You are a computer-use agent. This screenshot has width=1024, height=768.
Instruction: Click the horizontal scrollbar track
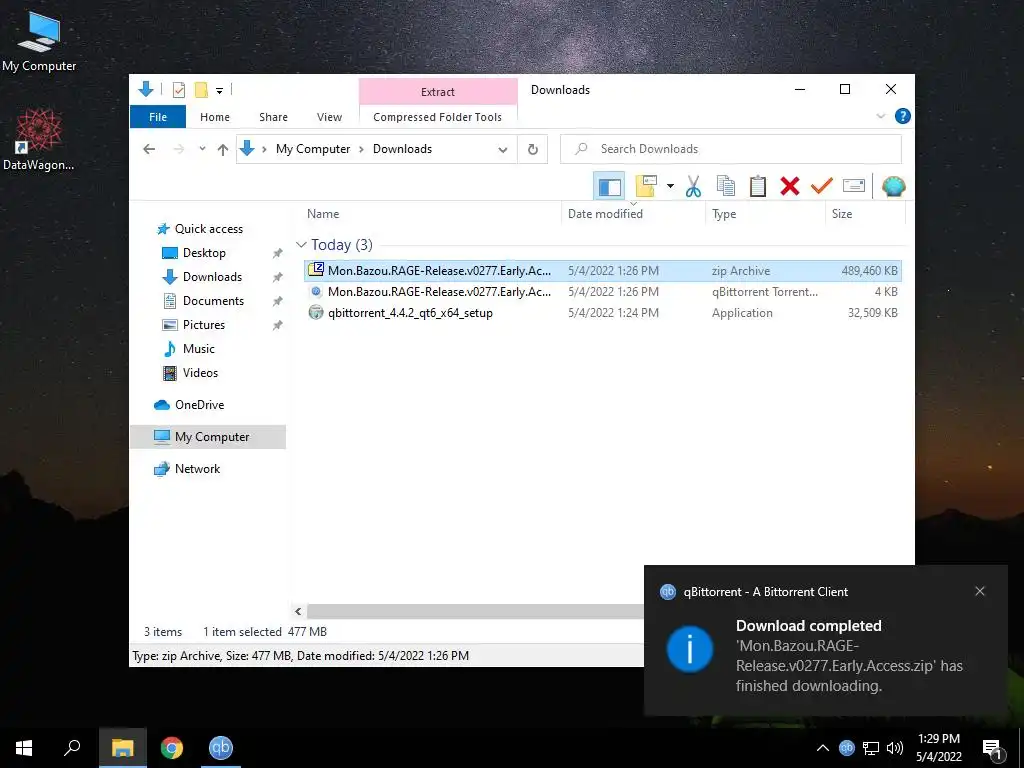[475, 611]
